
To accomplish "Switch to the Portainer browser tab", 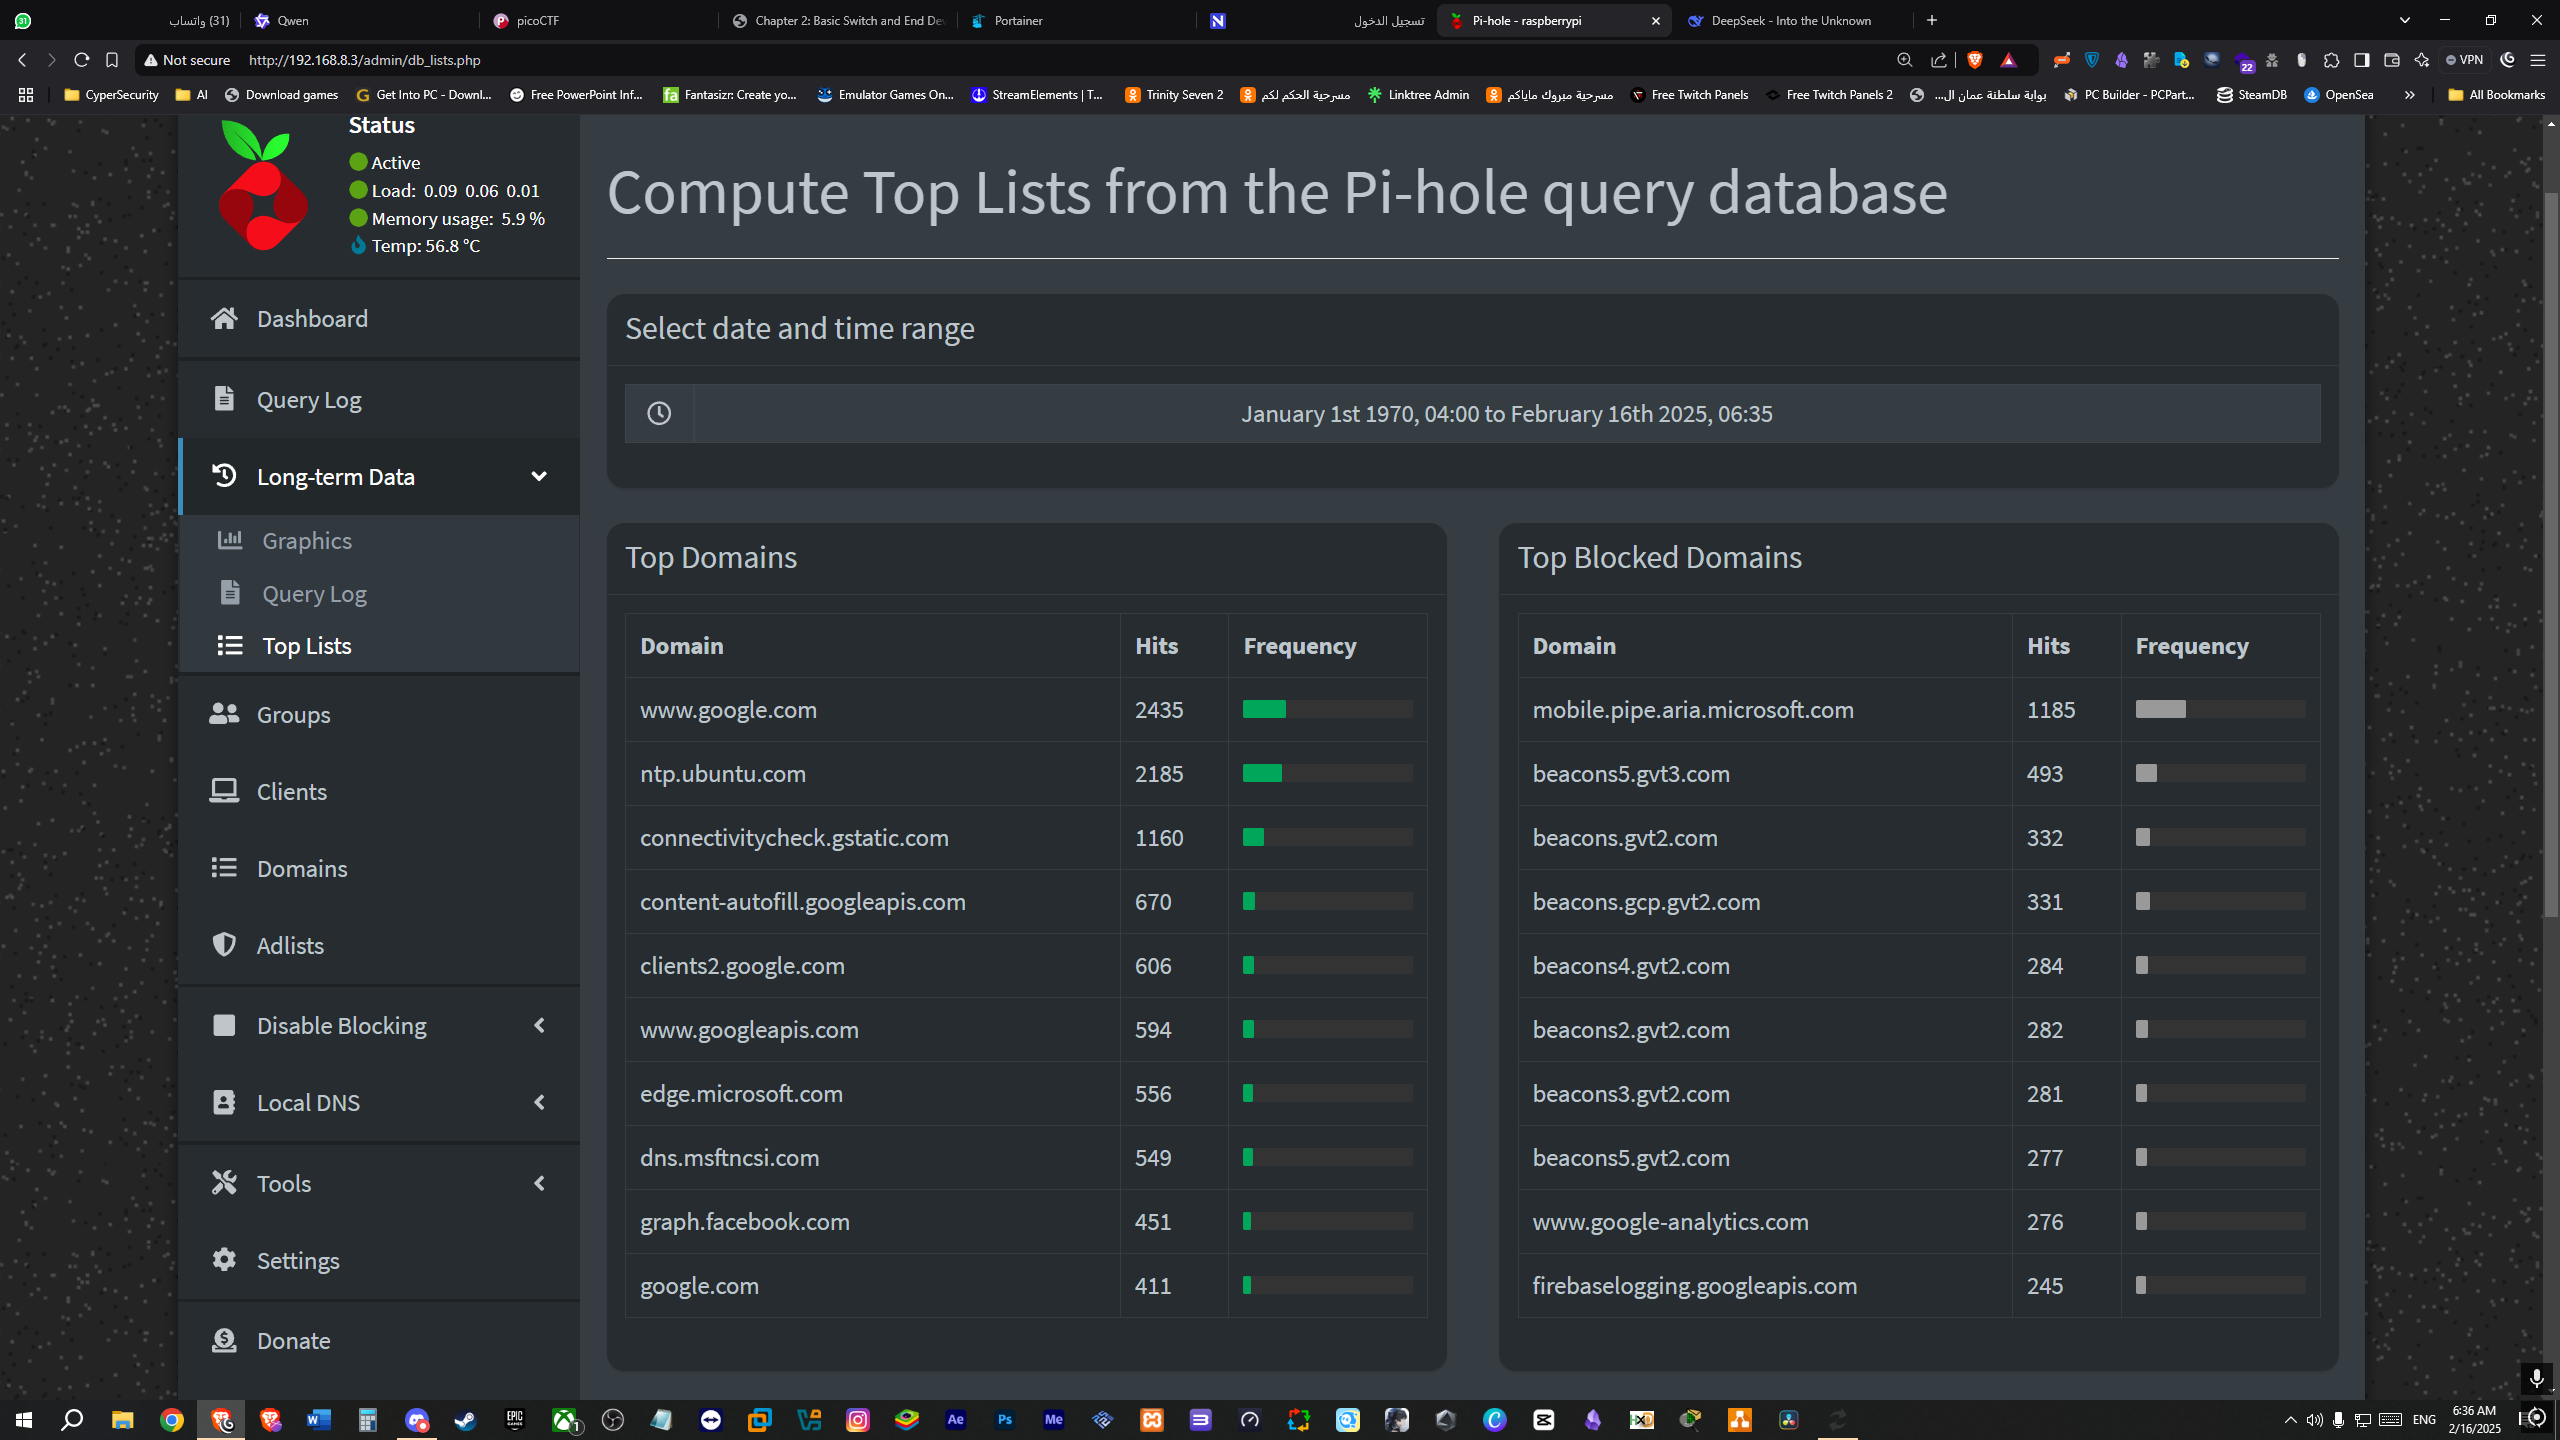I will pos(1075,20).
